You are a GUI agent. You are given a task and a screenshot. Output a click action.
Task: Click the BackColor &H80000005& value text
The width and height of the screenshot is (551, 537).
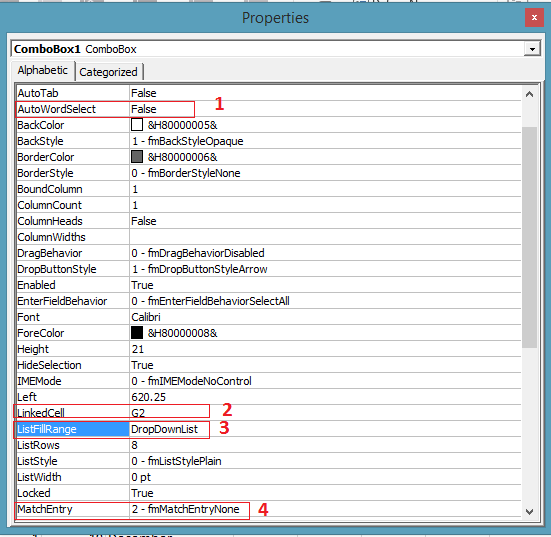[182, 125]
